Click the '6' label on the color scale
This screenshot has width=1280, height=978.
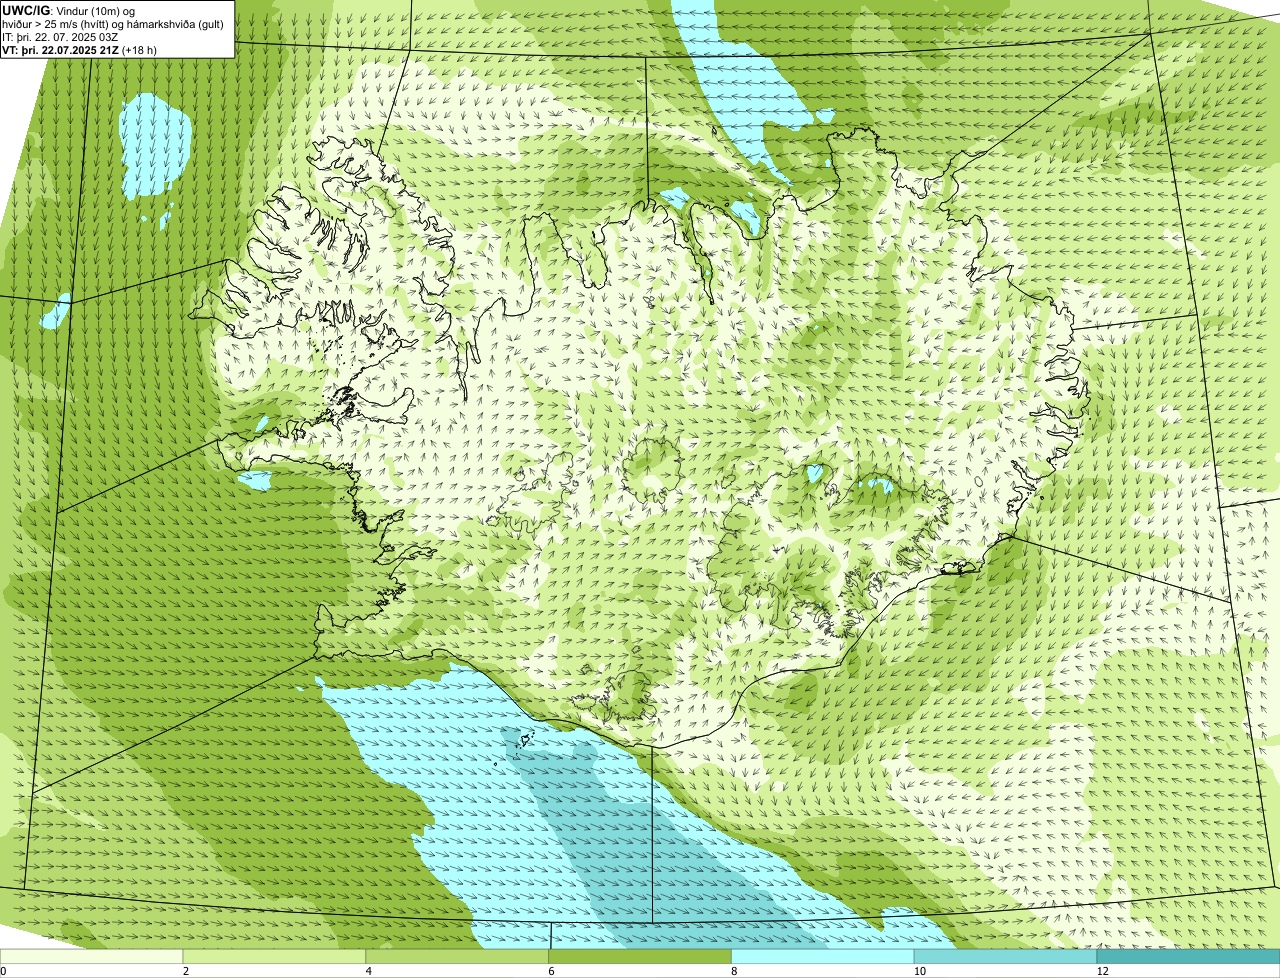click(551, 971)
